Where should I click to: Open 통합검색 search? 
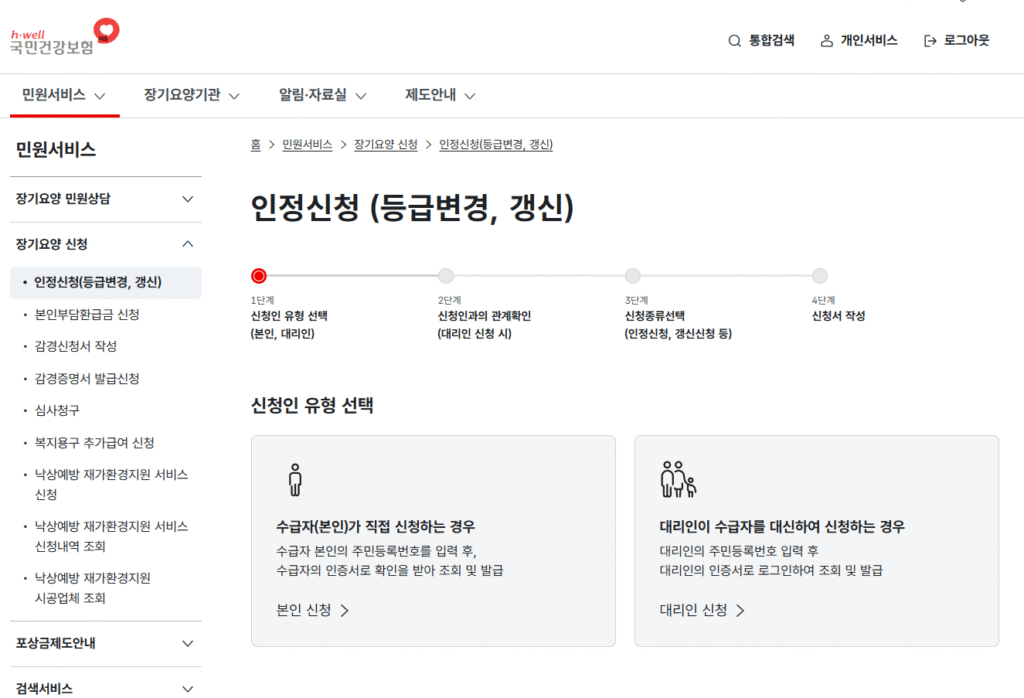tap(761, 40)
